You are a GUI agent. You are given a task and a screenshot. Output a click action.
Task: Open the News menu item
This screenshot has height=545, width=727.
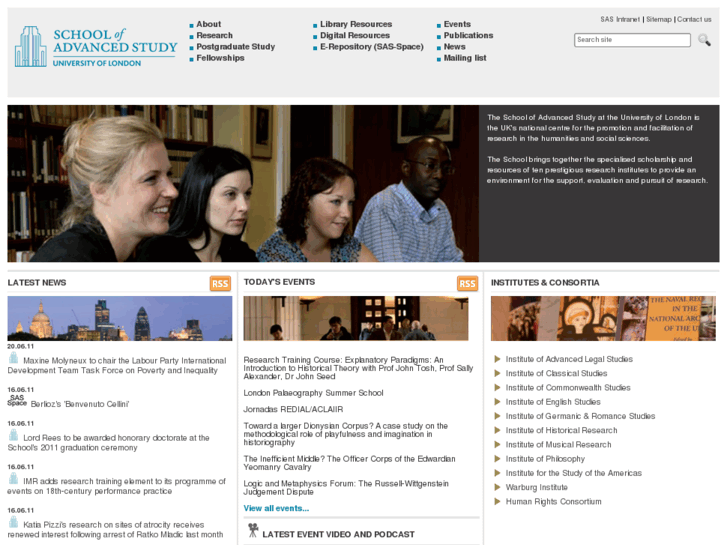454,46
